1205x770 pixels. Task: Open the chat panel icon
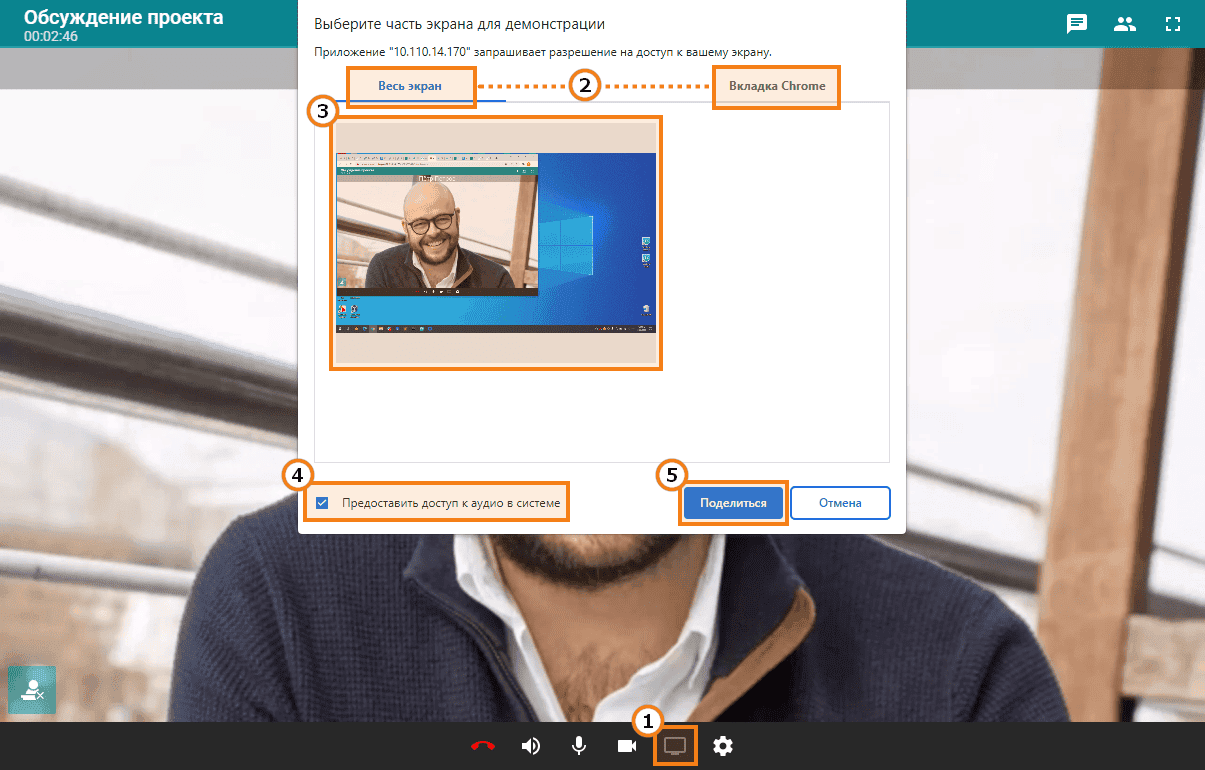(x=1077, y=24)
